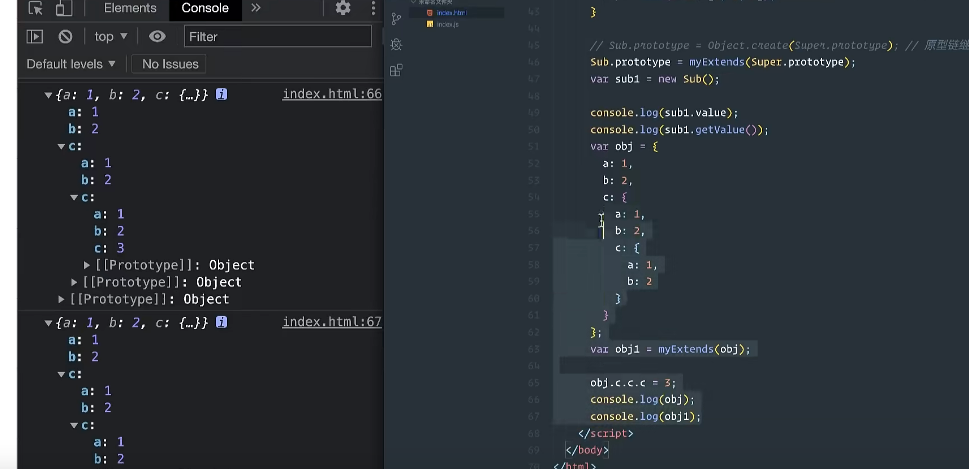Select the c: 3 property row
Viewport: 969px width, 469px height.
(x=109, y=248)
